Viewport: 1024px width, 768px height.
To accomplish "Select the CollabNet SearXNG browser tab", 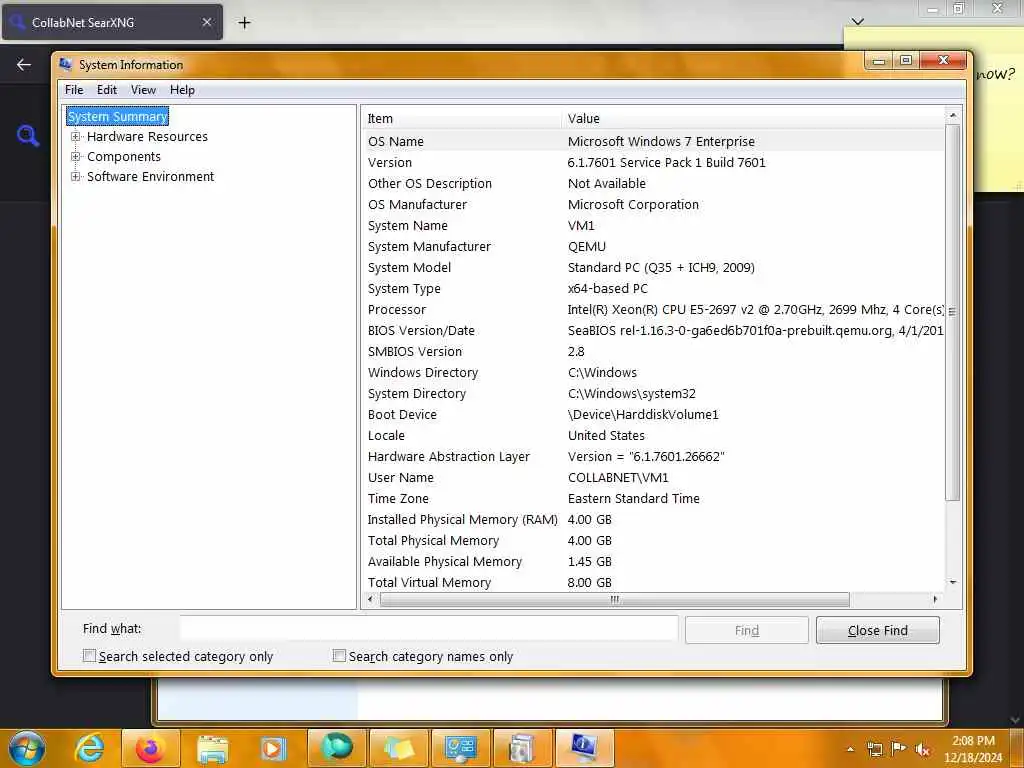I will tap(112, 22).
